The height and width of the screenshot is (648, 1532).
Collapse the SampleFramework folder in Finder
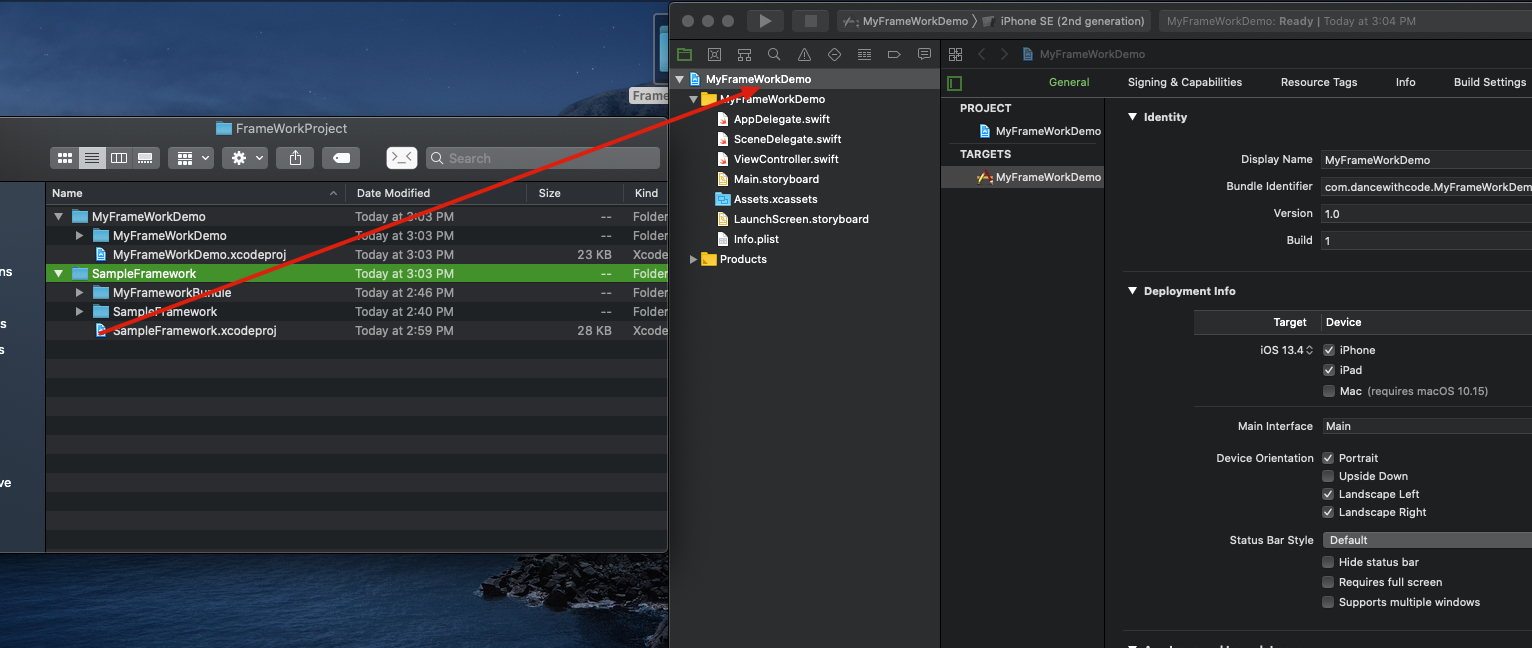point(58,274)
